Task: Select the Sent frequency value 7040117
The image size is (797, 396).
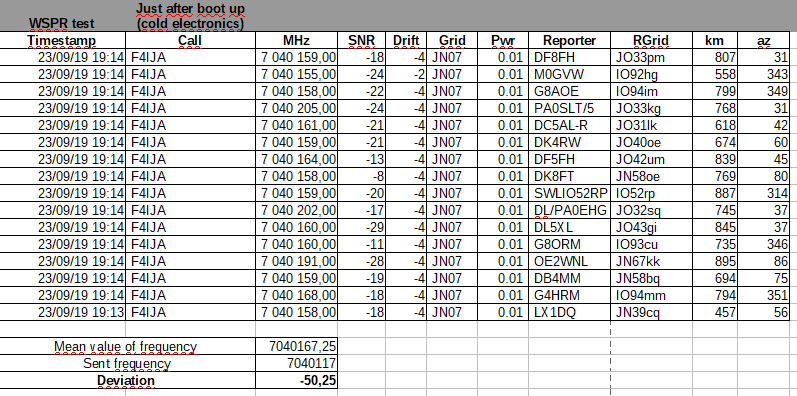Action: click(296, 363)
